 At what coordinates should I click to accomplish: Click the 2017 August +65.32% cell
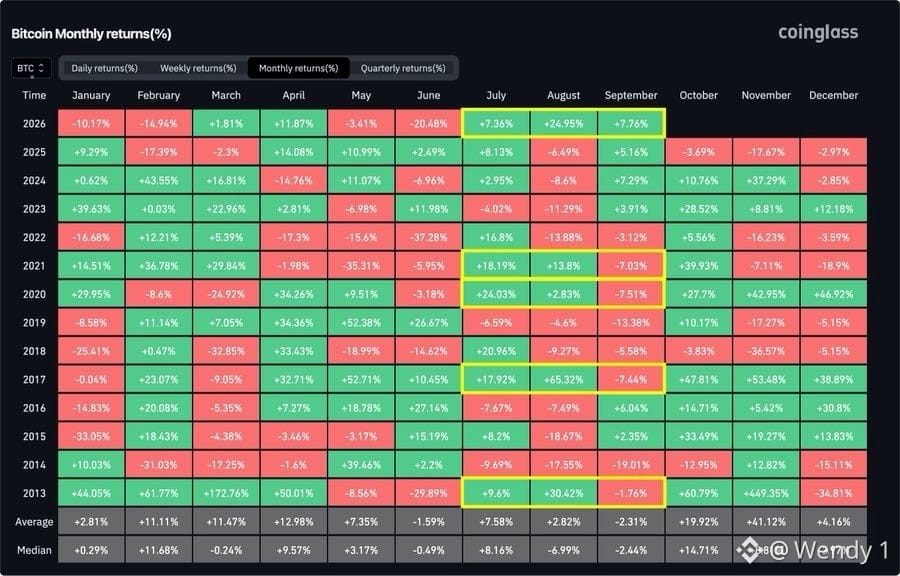click(564, 379)
